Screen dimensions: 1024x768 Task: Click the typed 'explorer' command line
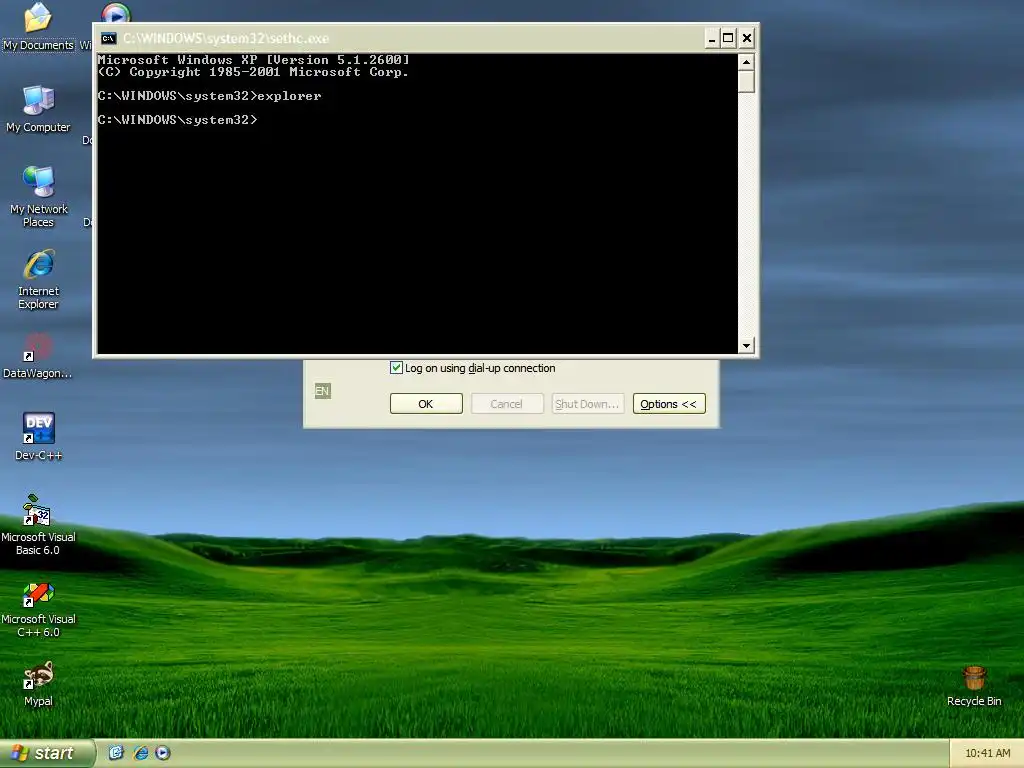(x=209, y=96)
